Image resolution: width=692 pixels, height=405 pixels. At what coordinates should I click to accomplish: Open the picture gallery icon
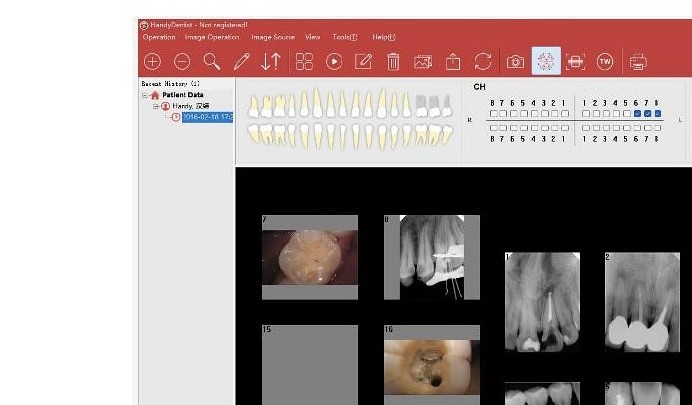coord(423,62)
